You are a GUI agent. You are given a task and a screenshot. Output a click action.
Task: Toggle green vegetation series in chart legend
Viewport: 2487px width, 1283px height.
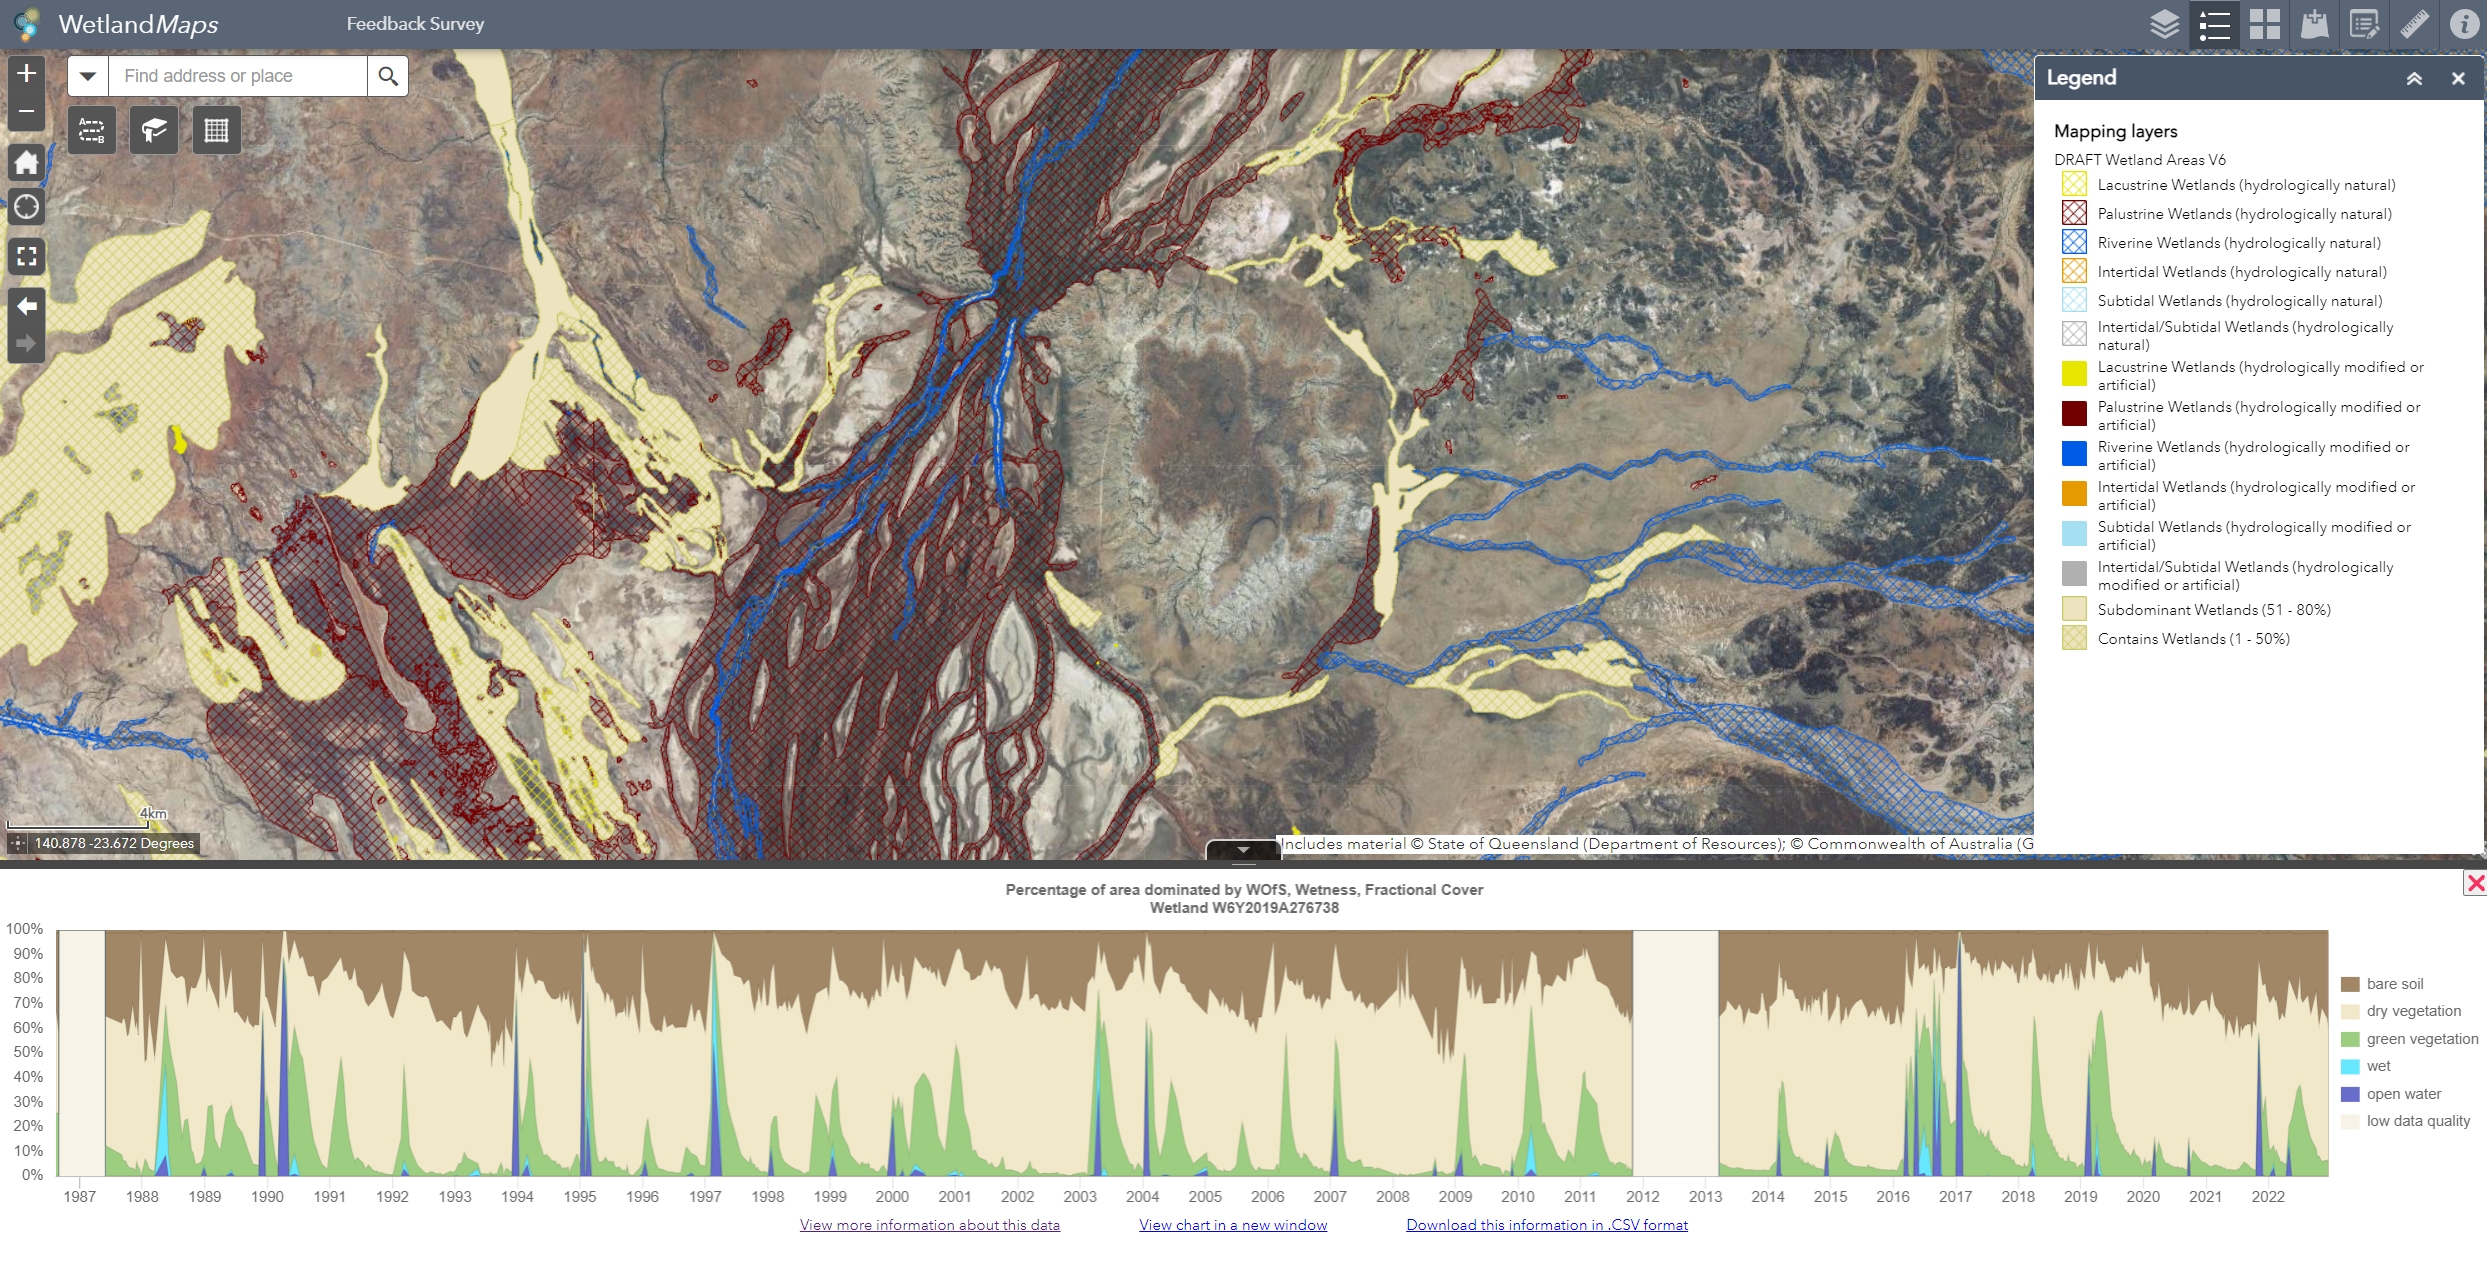(x=2421, y=1039)
